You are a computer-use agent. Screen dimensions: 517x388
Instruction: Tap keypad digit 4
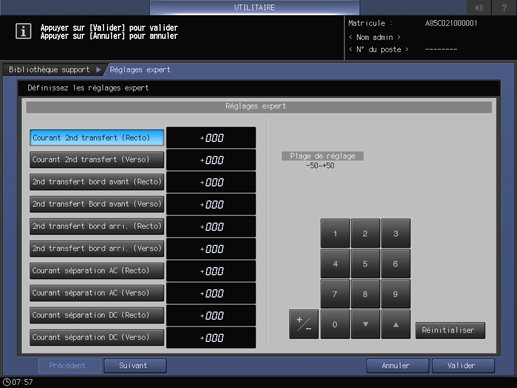335,264
